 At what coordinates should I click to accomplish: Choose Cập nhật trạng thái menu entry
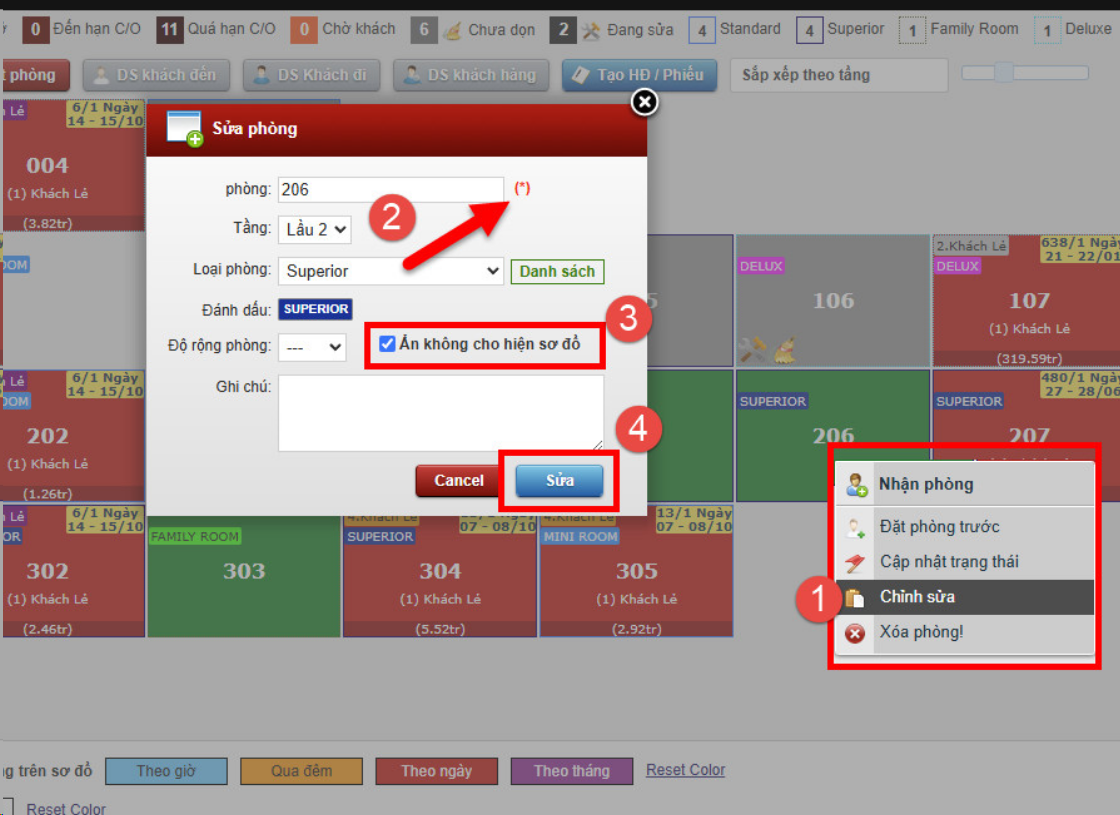[x=949, y=562]
